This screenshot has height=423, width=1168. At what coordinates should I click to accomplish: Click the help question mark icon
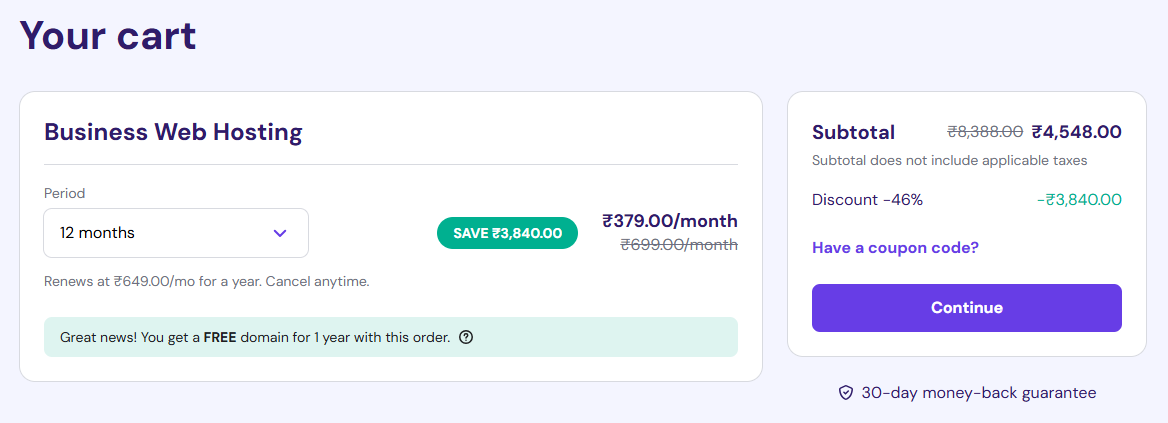coord(466,337)
